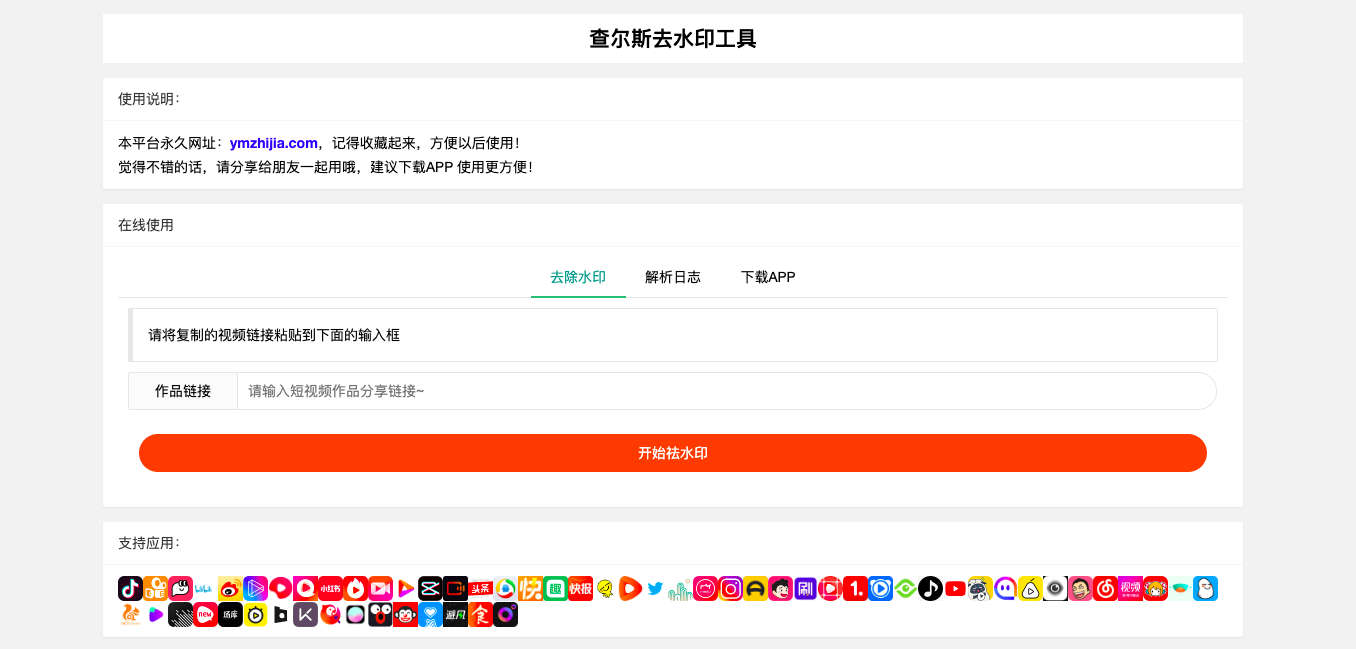Screen dimensions: 1356x649
Task: Click the UC Browser squirrel icon
Action: 129,614
